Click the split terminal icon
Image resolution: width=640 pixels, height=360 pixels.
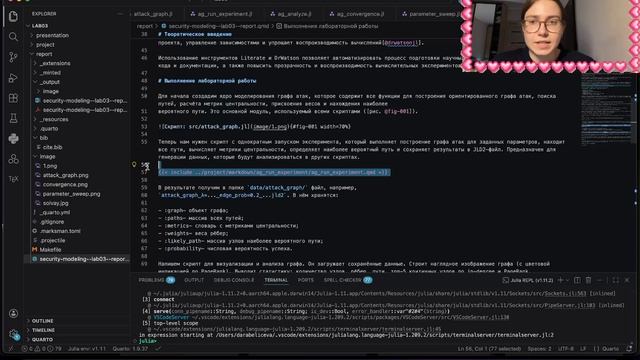577,280
